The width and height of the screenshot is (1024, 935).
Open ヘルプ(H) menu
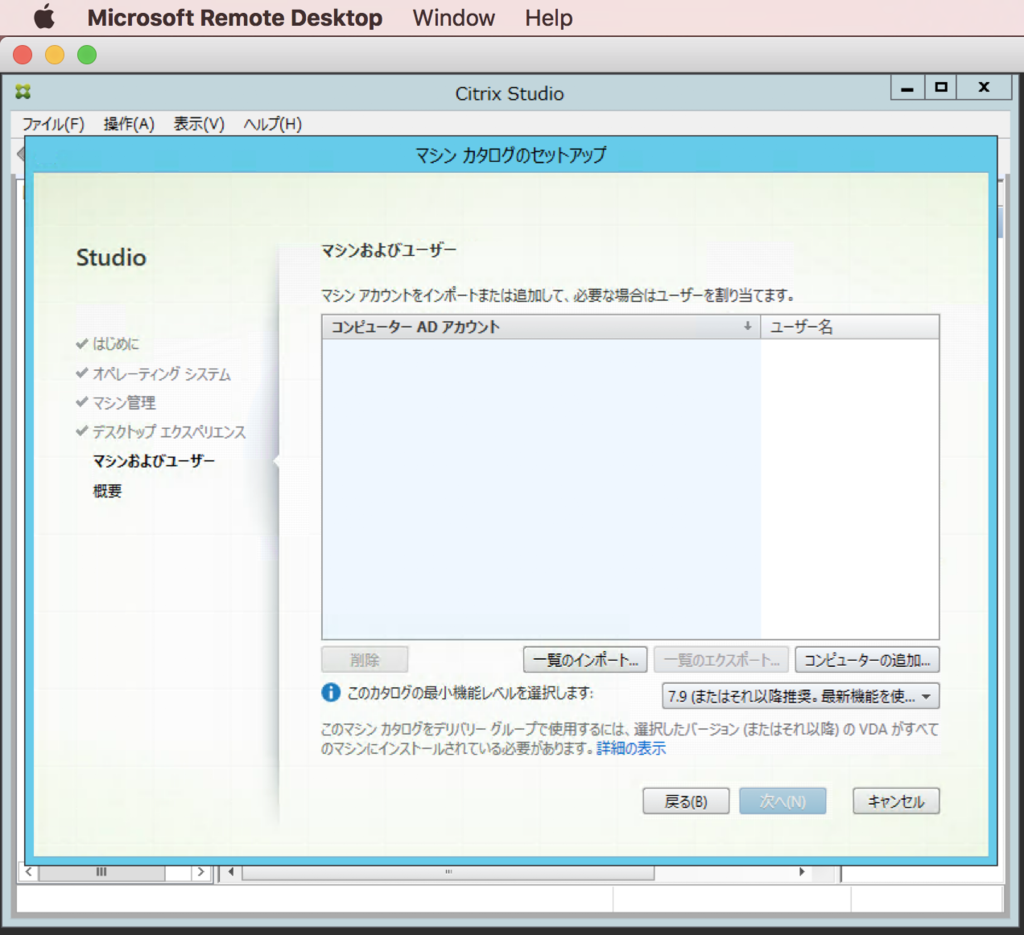(272, 124)
